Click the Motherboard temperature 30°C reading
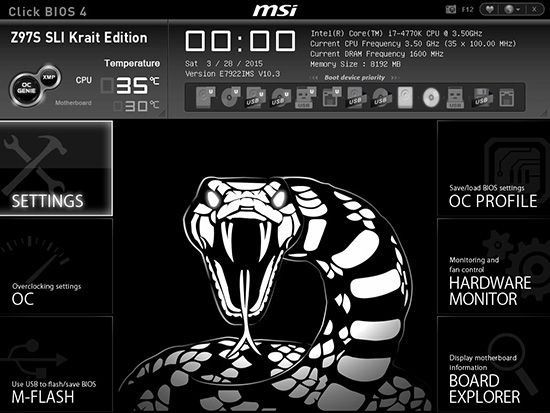This screenshot has height=413, width=550. 136,106
